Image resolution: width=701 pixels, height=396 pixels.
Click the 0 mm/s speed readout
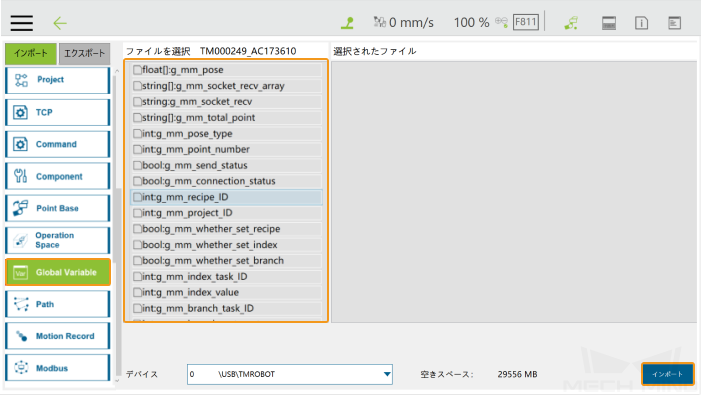(x=411, y=22)
